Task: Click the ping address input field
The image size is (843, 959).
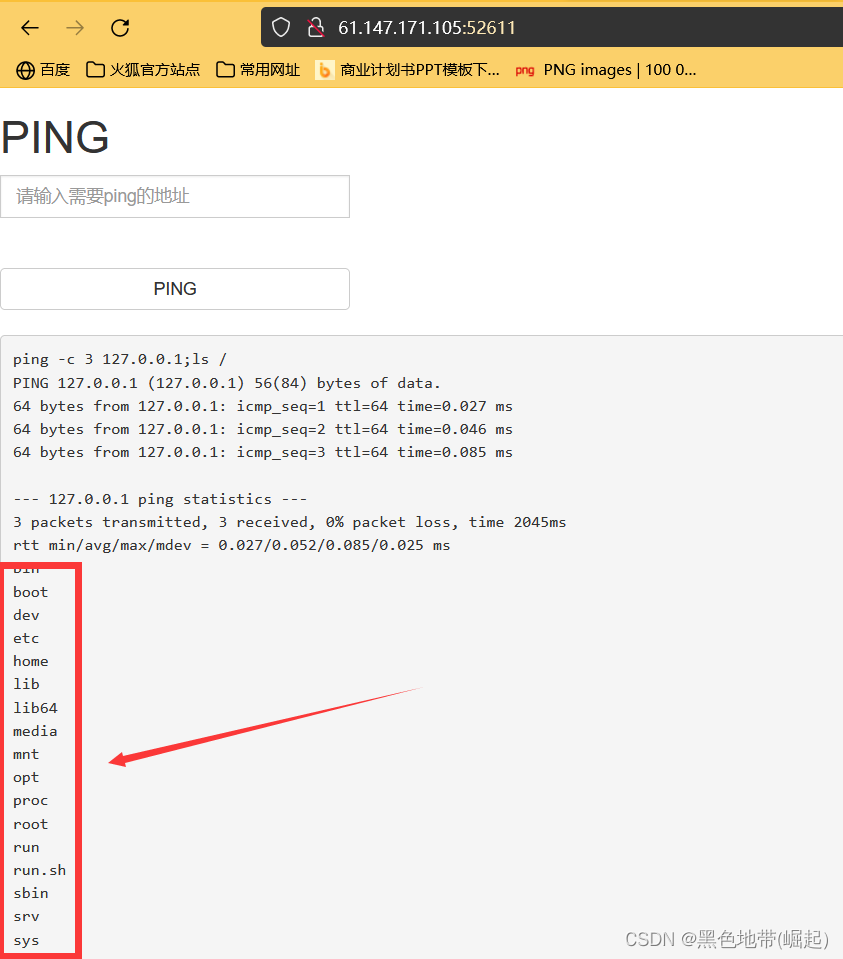Action: coord(175,196)
